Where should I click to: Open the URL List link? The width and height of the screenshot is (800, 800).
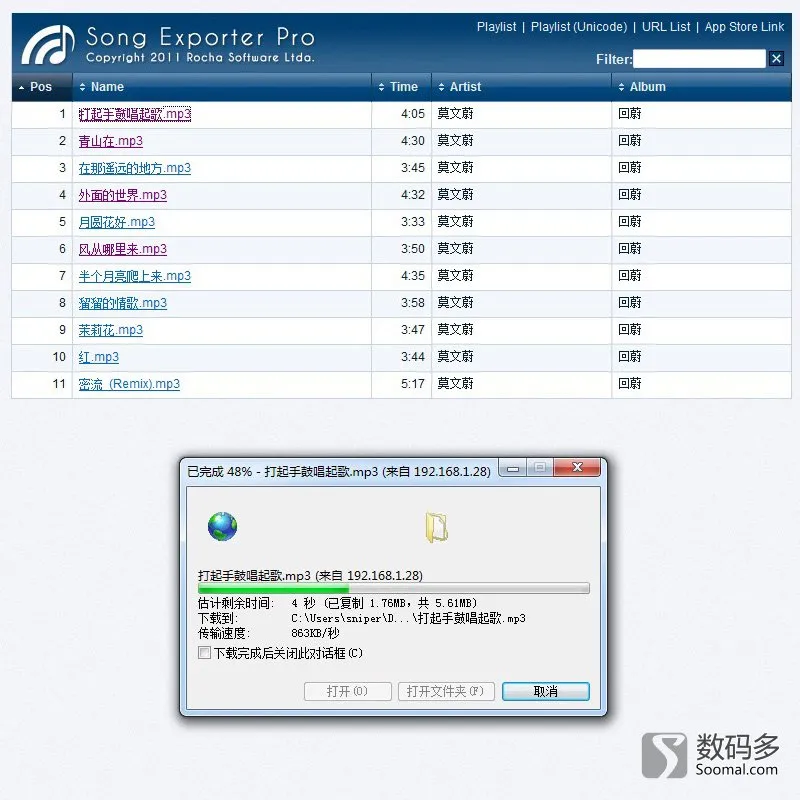coord(665,27)
